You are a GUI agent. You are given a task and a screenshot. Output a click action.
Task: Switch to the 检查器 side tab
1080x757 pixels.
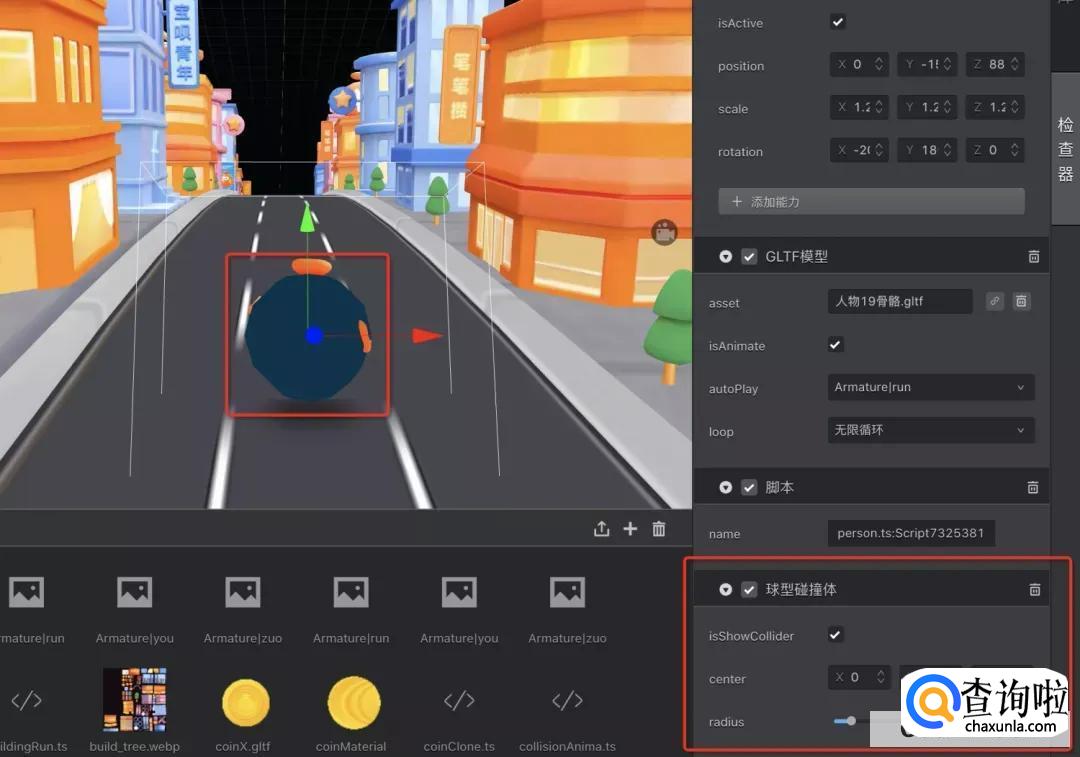click(x=1065, y=150)
